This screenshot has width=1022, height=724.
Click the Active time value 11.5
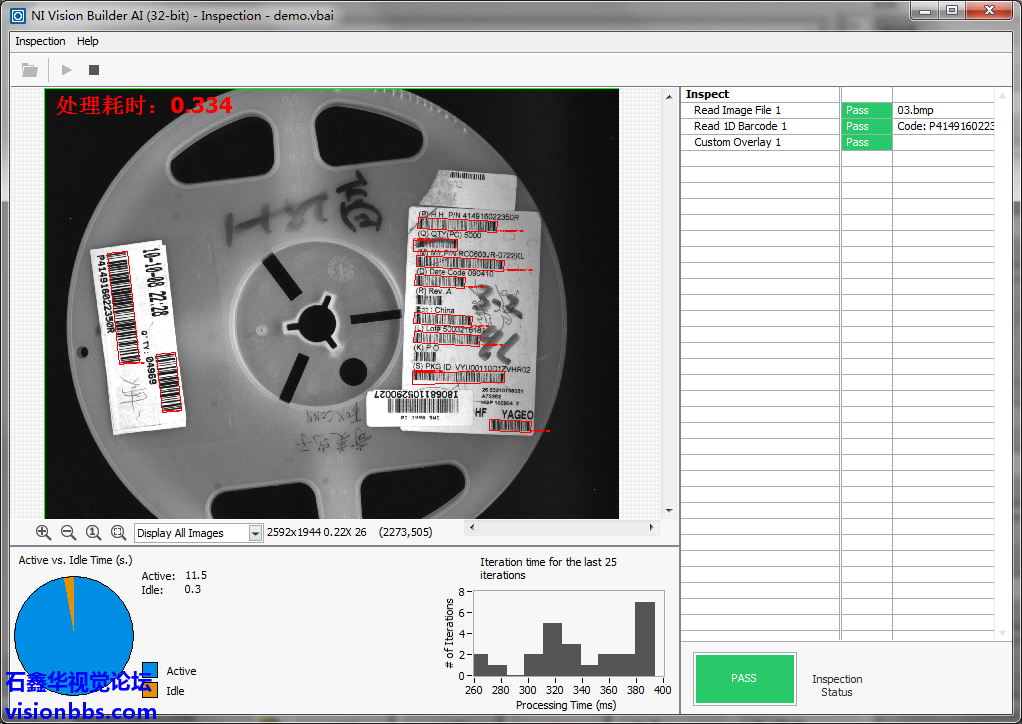click(x=196, y=575)
